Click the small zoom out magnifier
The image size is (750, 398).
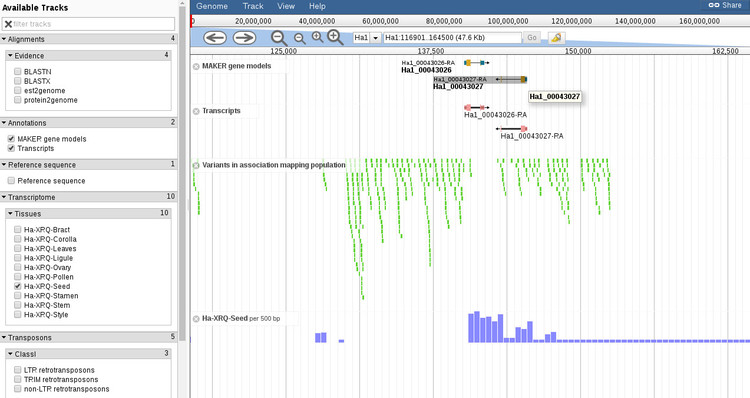(300, 38)
